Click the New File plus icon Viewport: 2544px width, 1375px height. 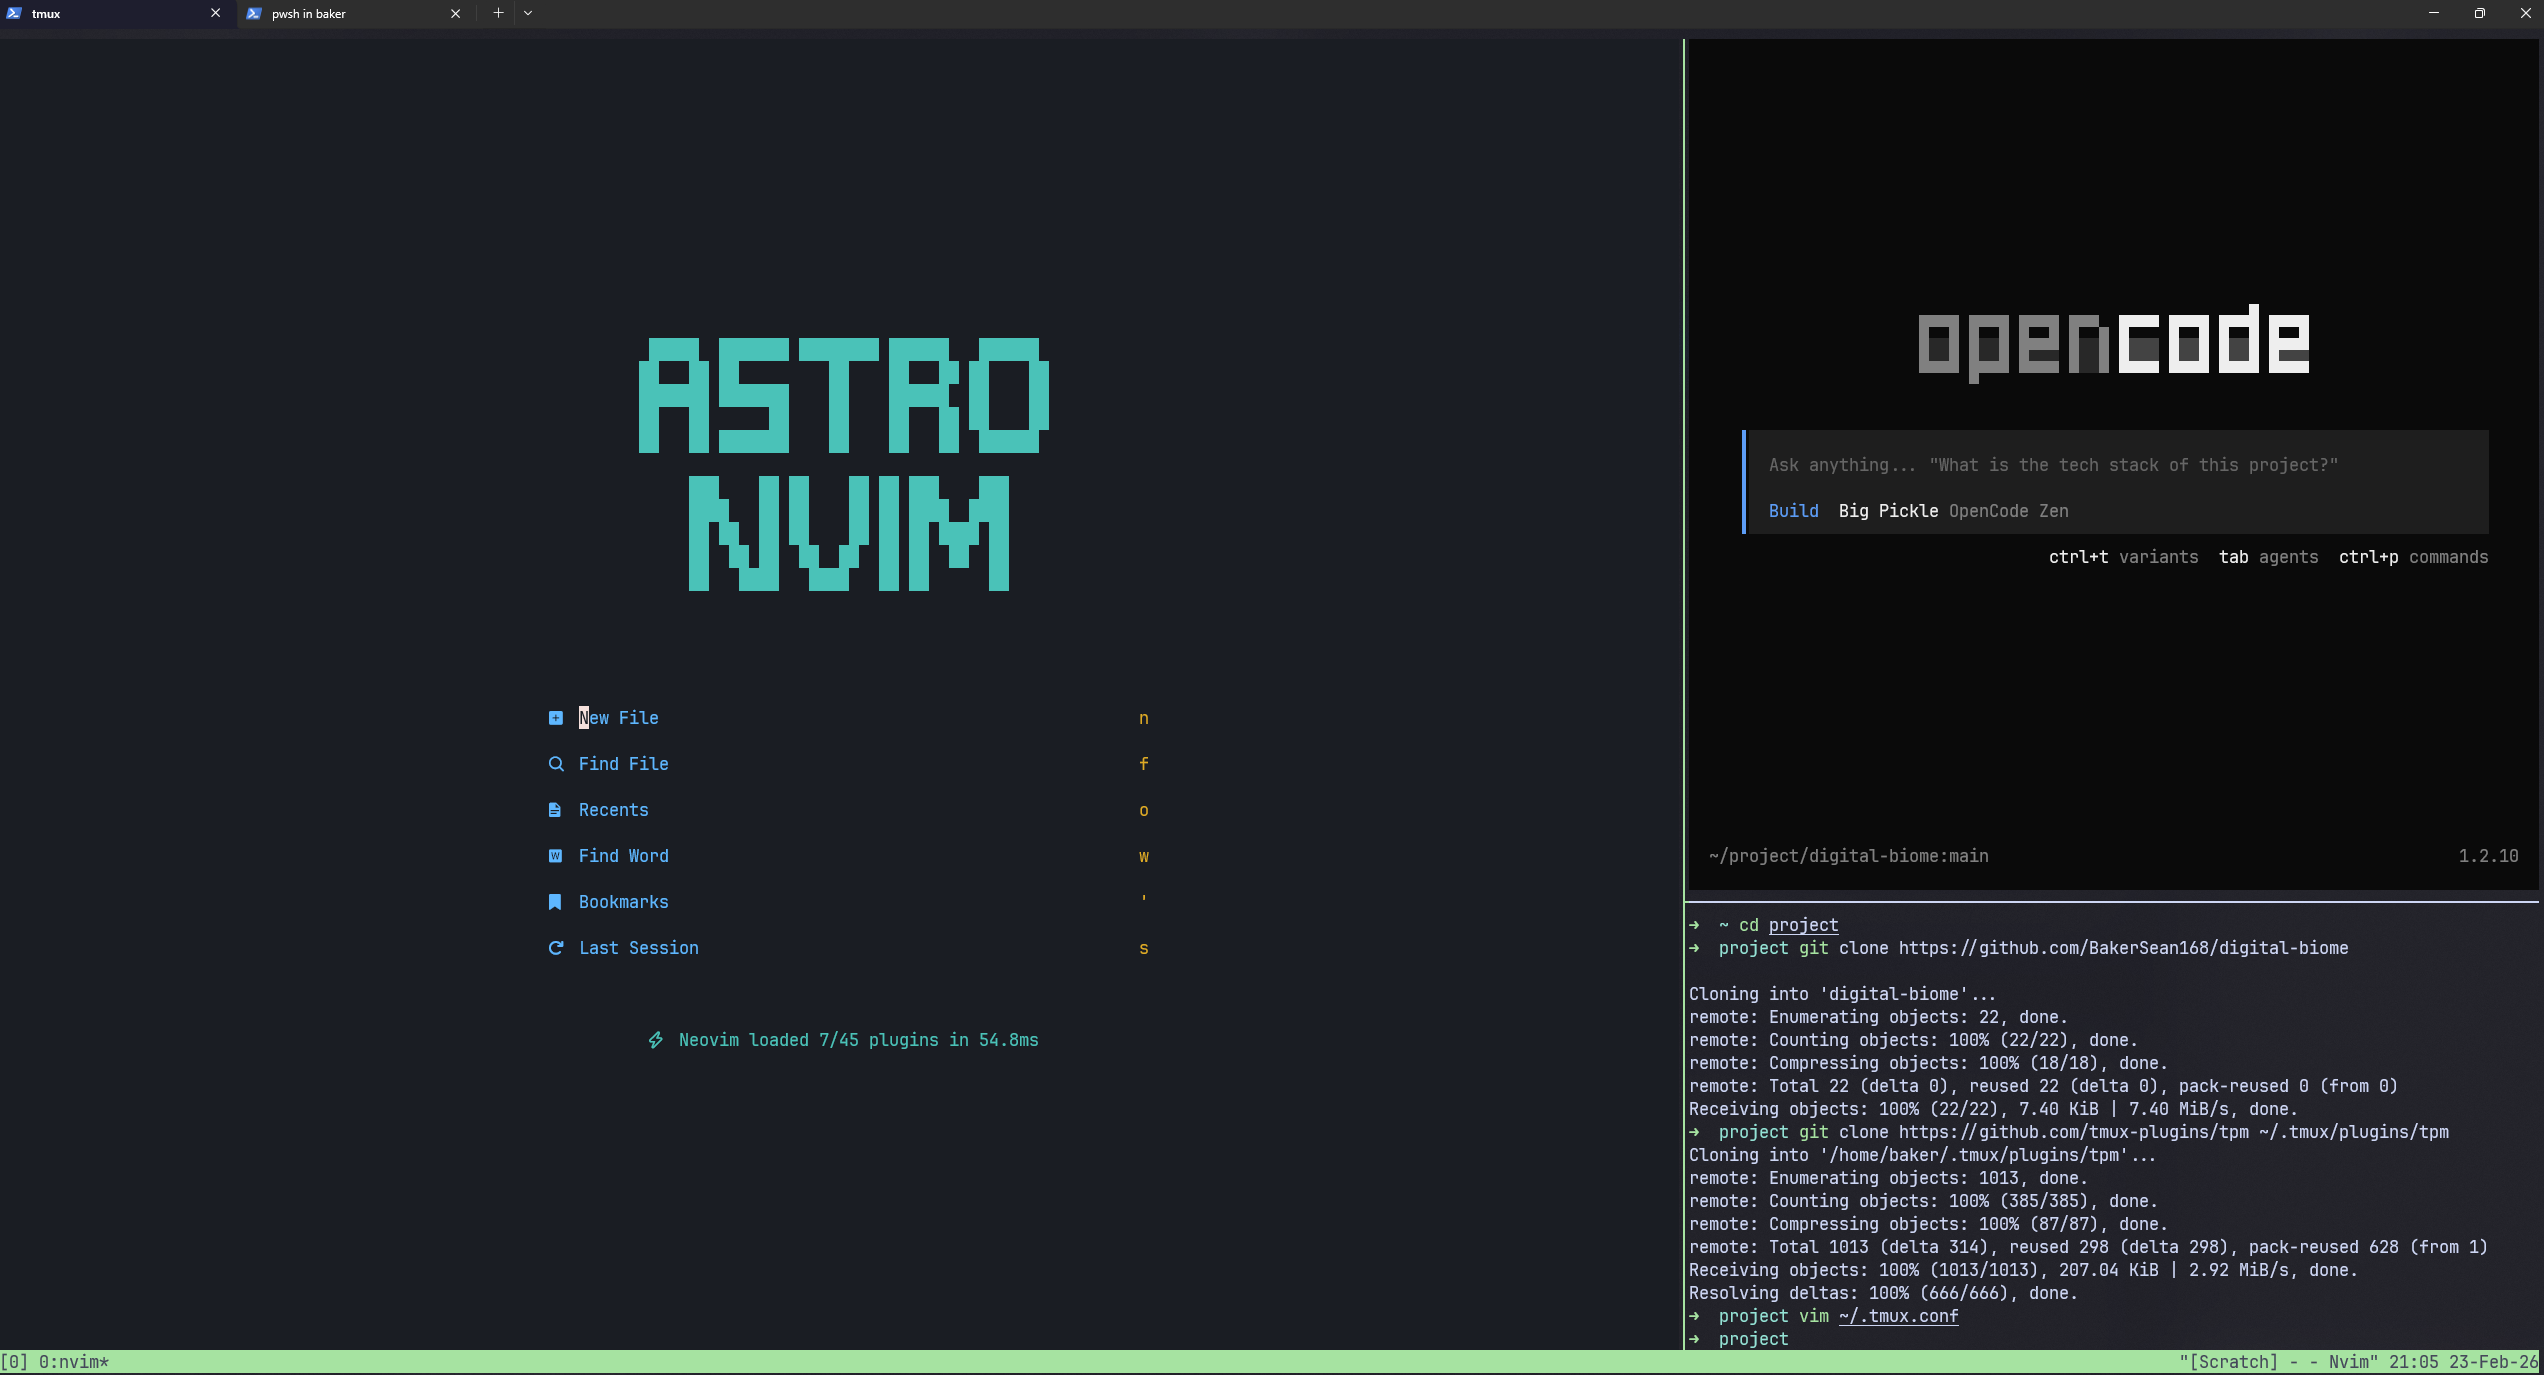[x=556, y=718]
